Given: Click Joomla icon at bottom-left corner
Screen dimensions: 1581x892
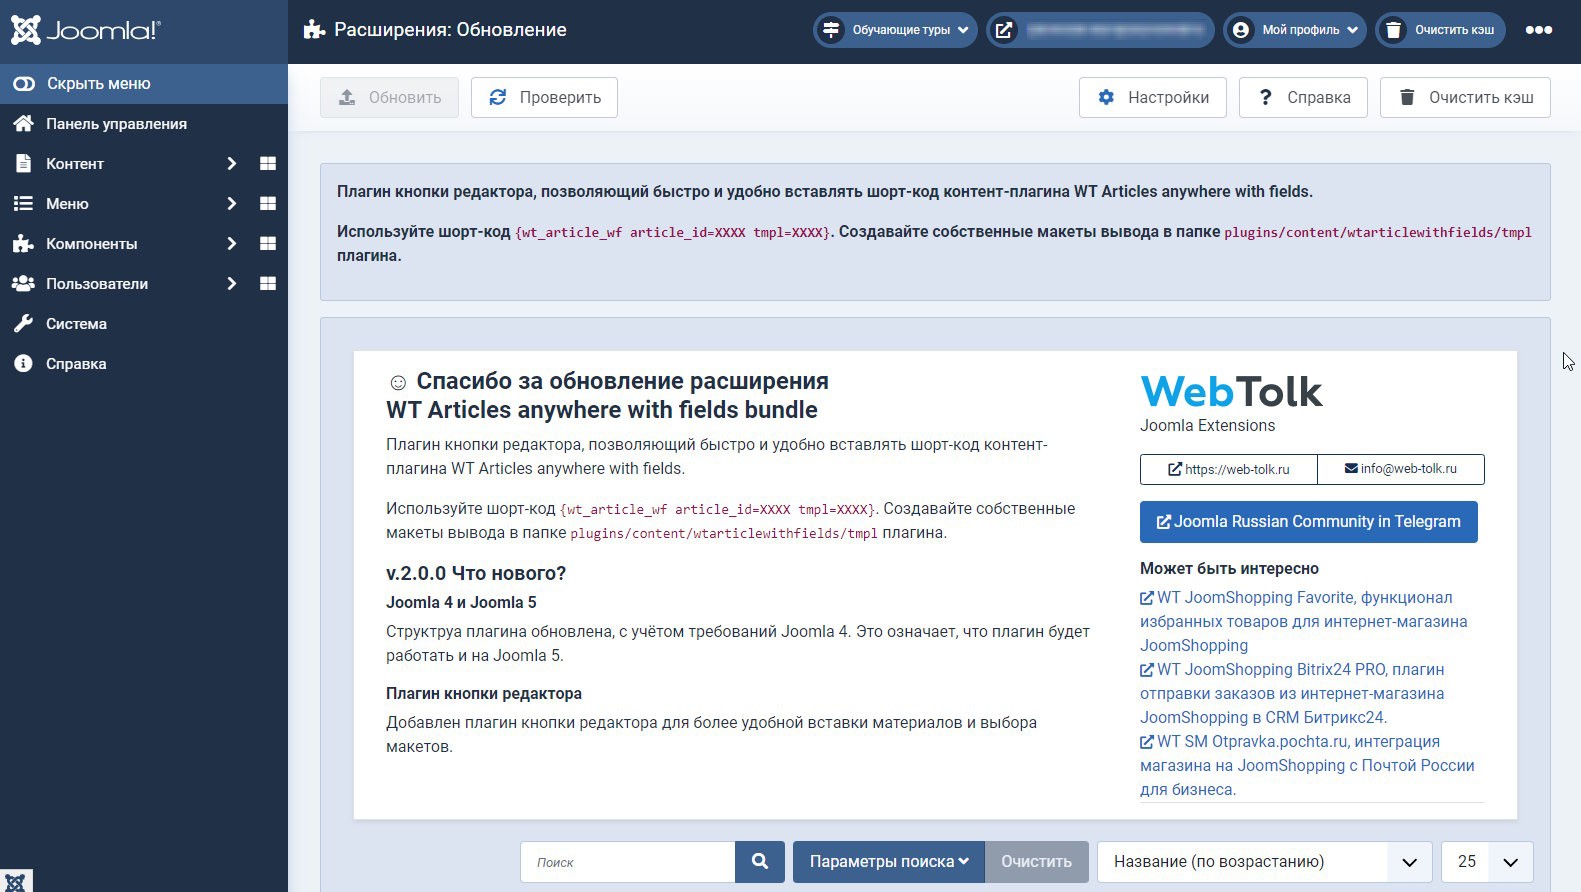Looking at the screenshot, I should 15,881.
